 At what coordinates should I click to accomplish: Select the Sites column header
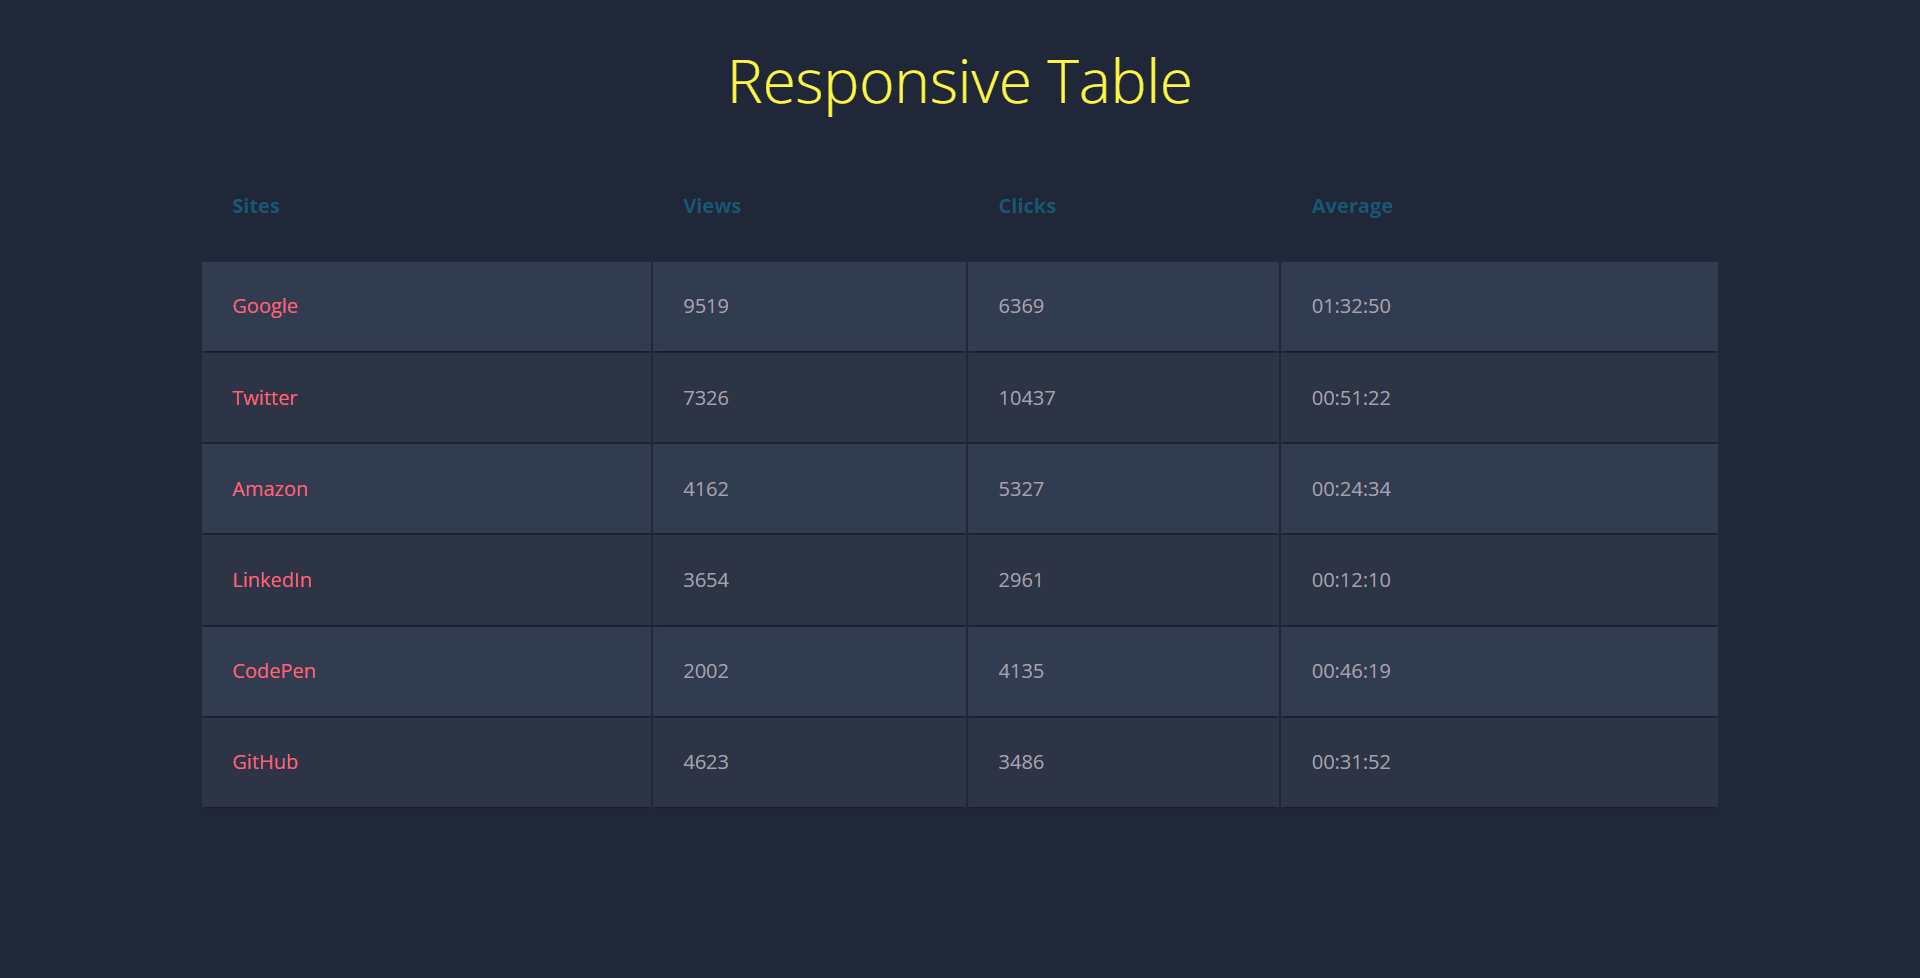tap(256, 206)
